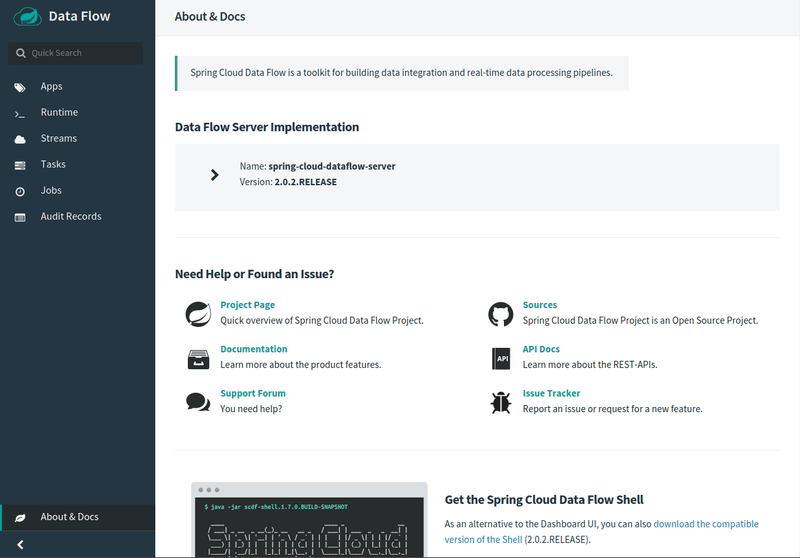Click the 'You need help?' text

[x=251, y=409]
